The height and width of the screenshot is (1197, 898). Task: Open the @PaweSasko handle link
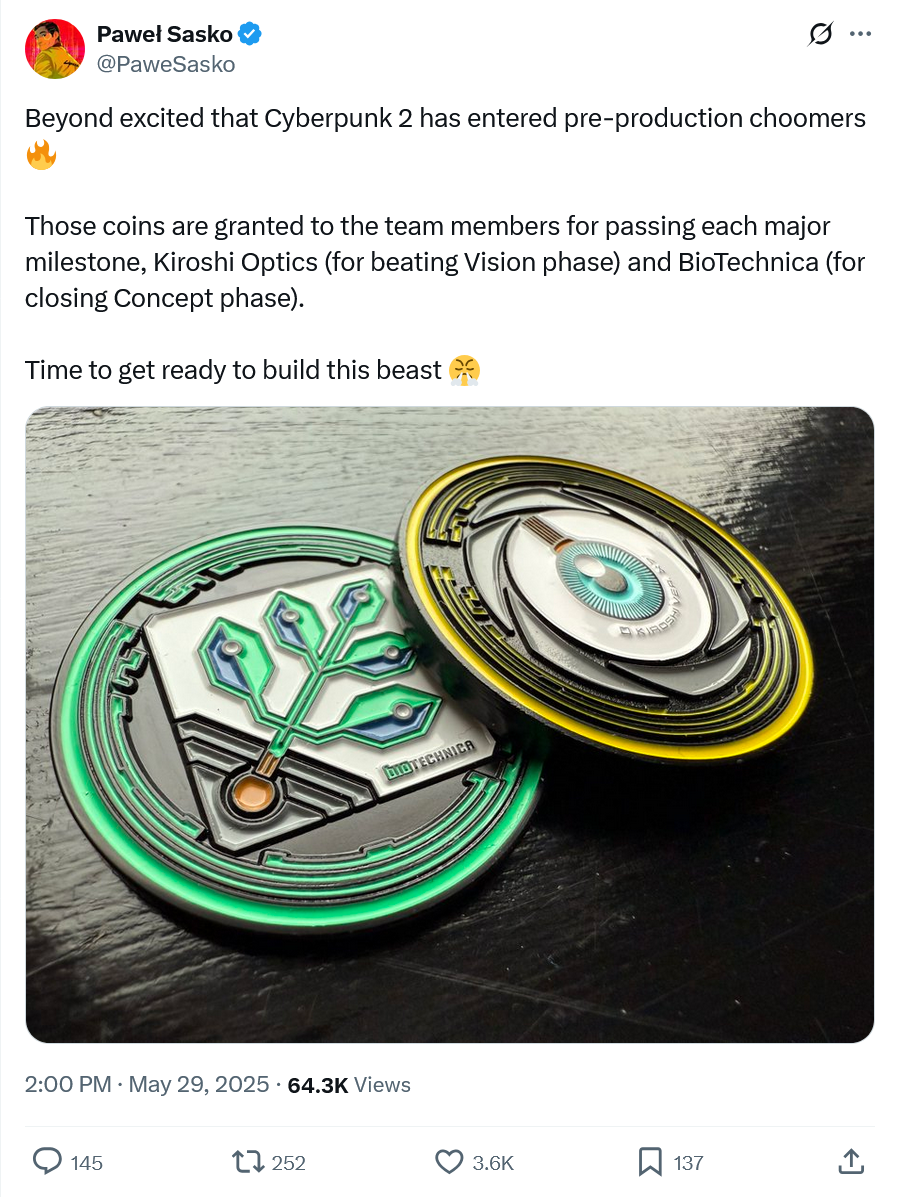tap(166, 64)
